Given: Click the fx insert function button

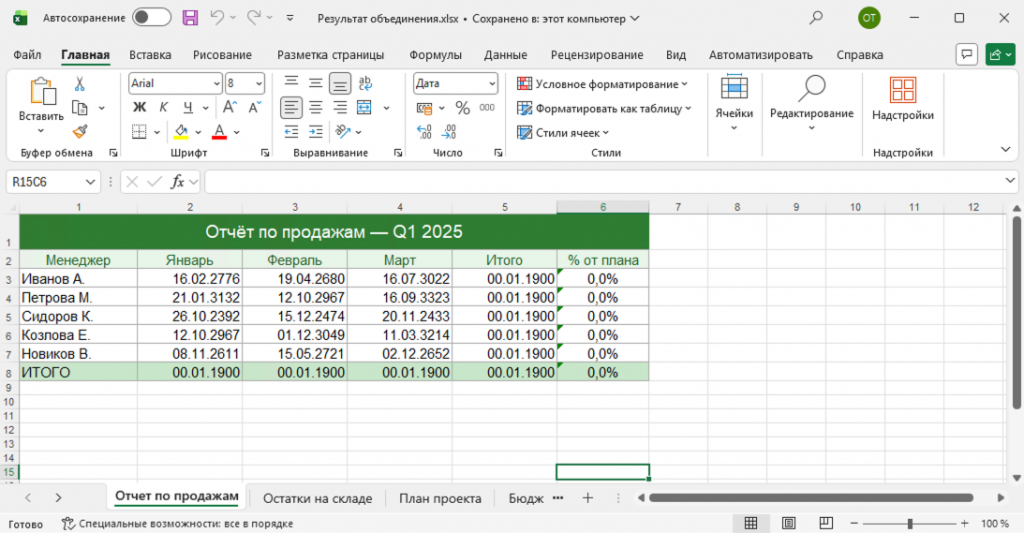Looking at the screenshot, I should coord(177,182).
